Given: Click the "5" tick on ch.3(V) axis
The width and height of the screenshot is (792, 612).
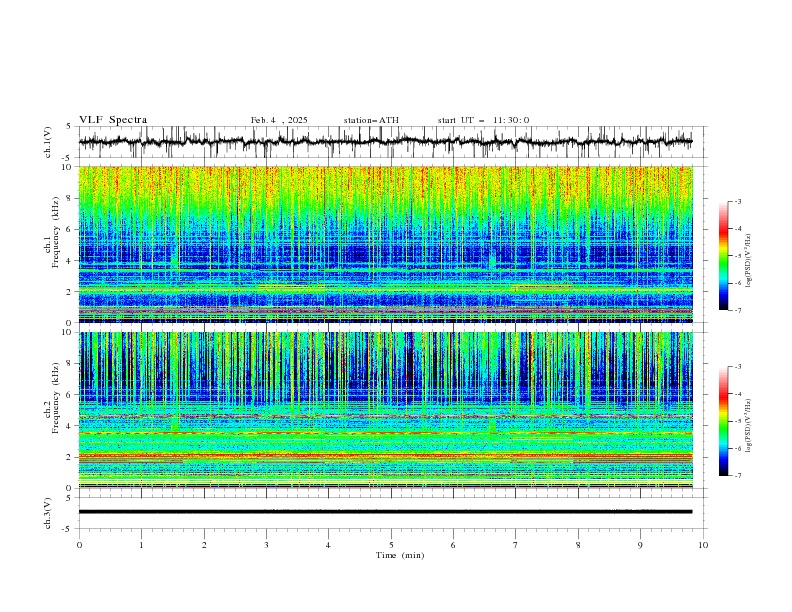Looking at the screenshot, I should pyautogui.click(x=69, y=497).
